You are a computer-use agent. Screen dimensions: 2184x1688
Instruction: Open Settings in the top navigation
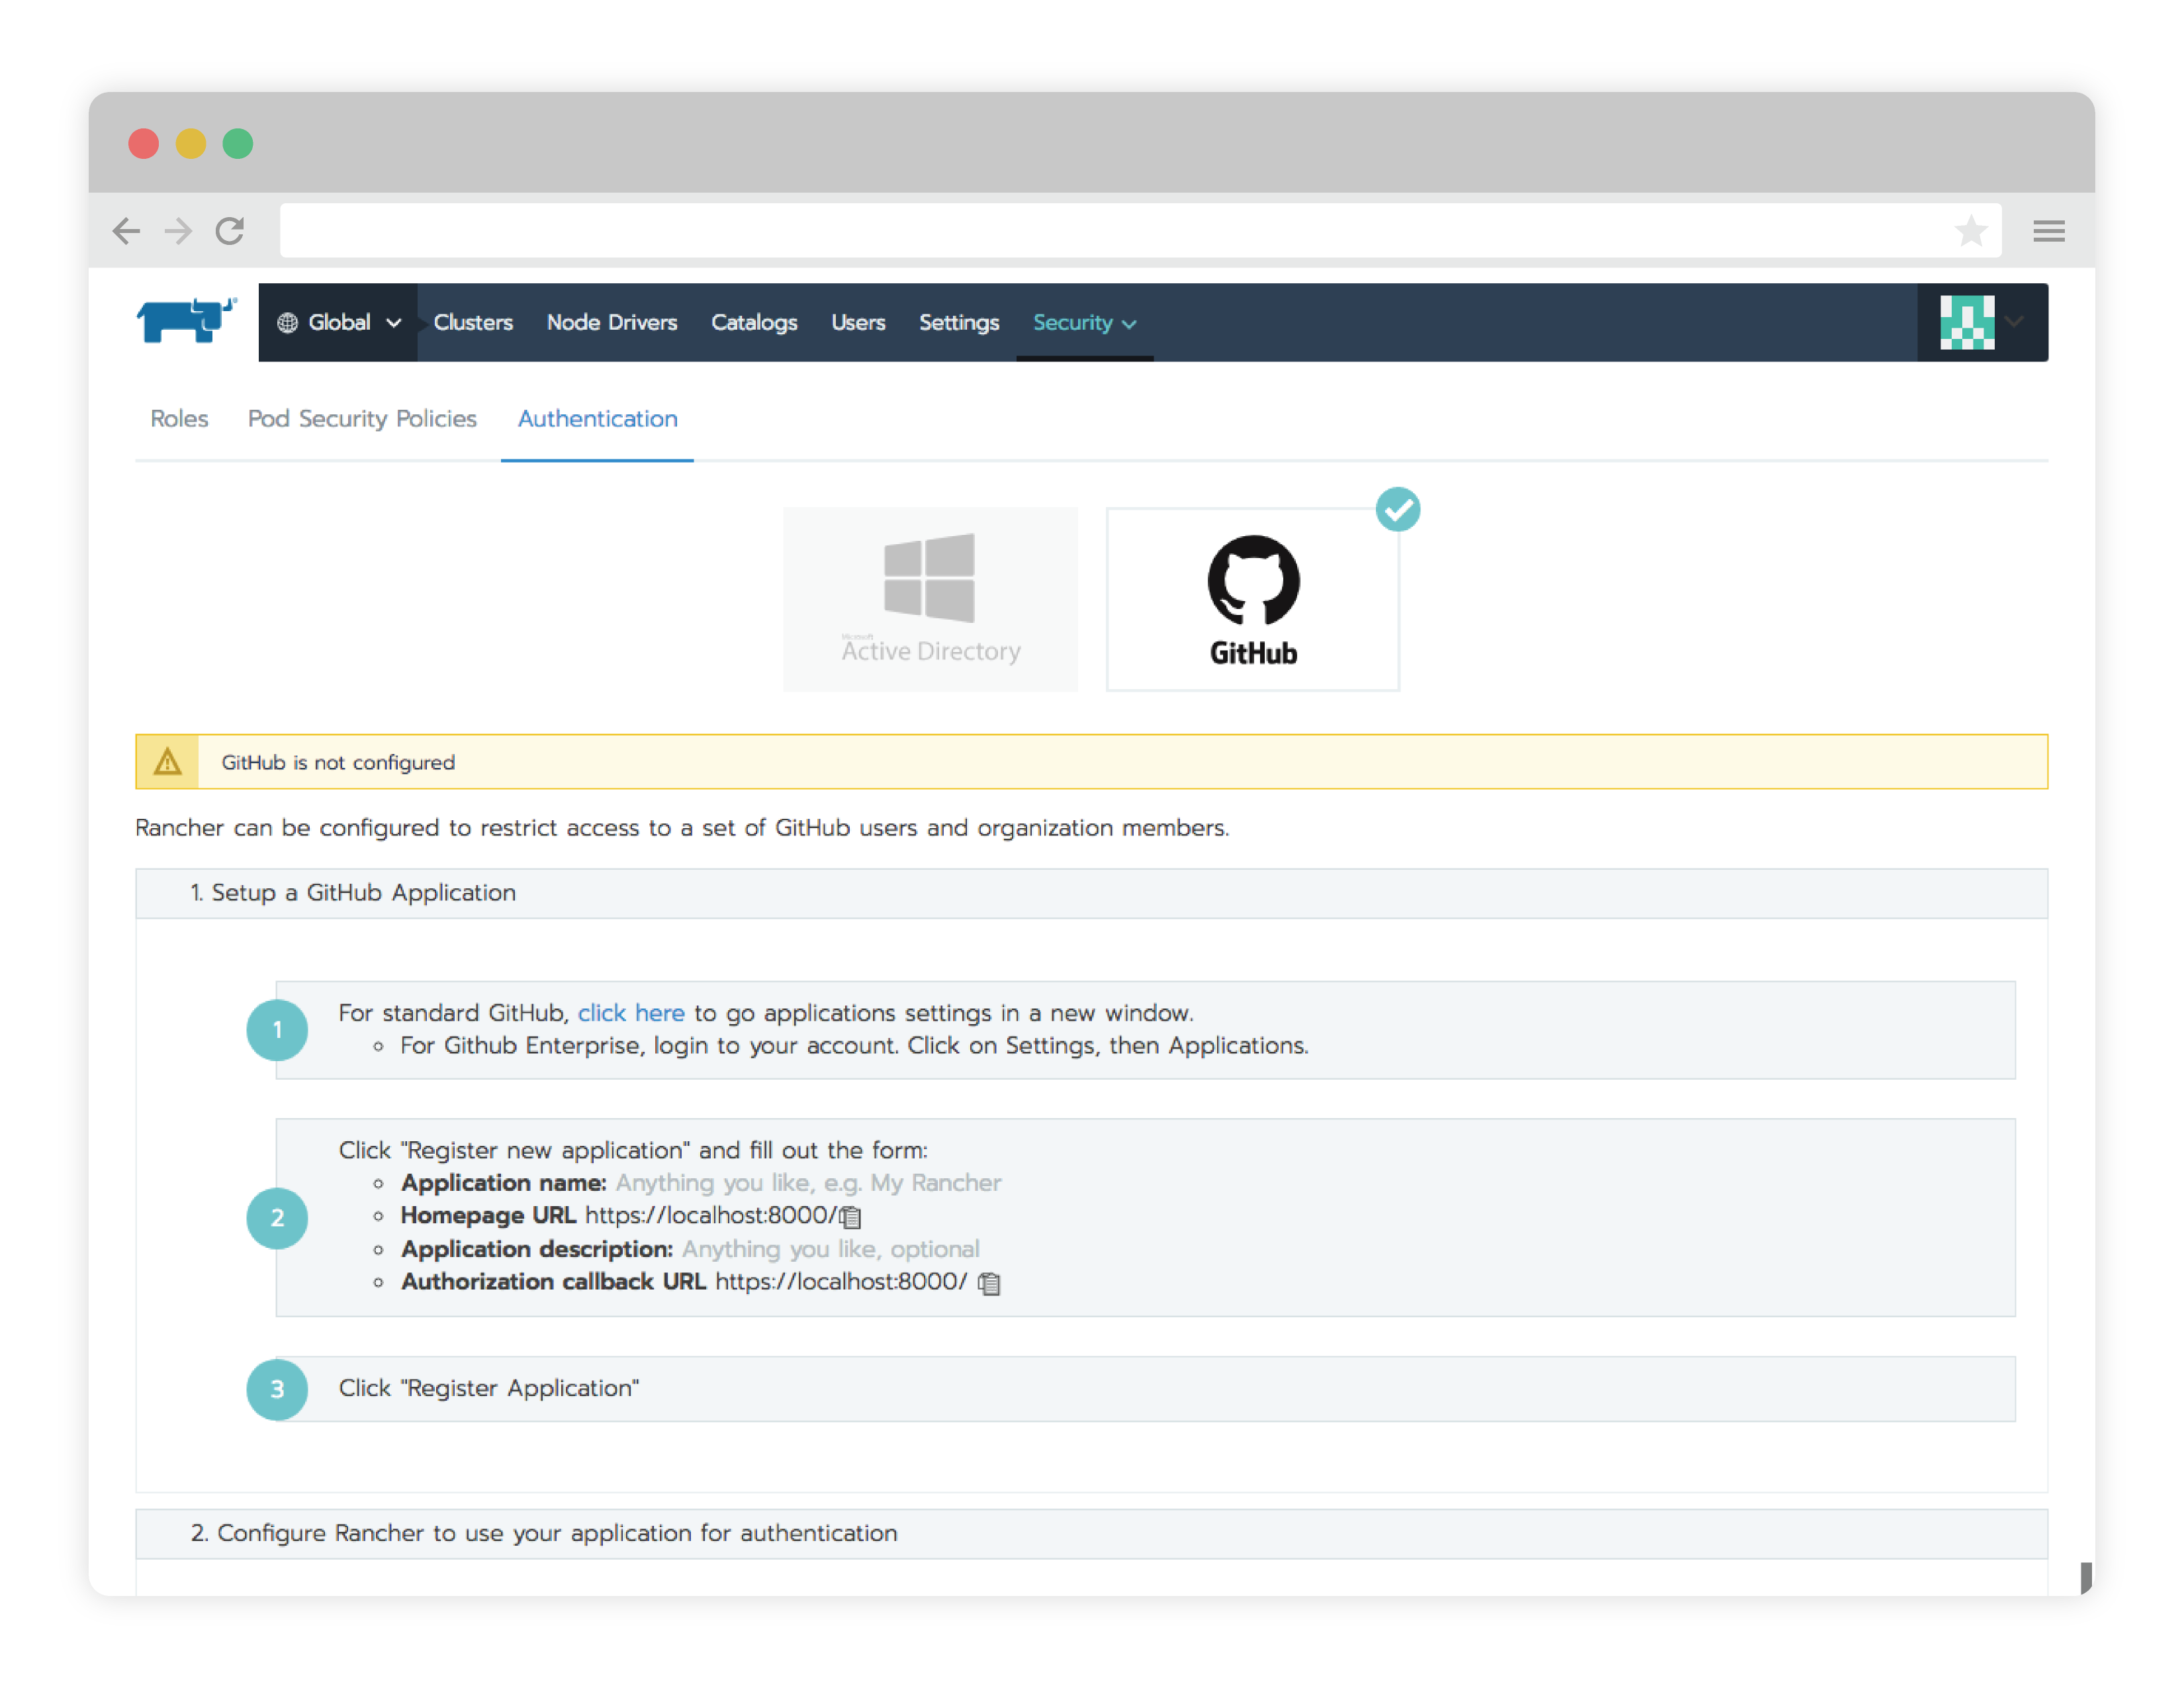point(958,323)
